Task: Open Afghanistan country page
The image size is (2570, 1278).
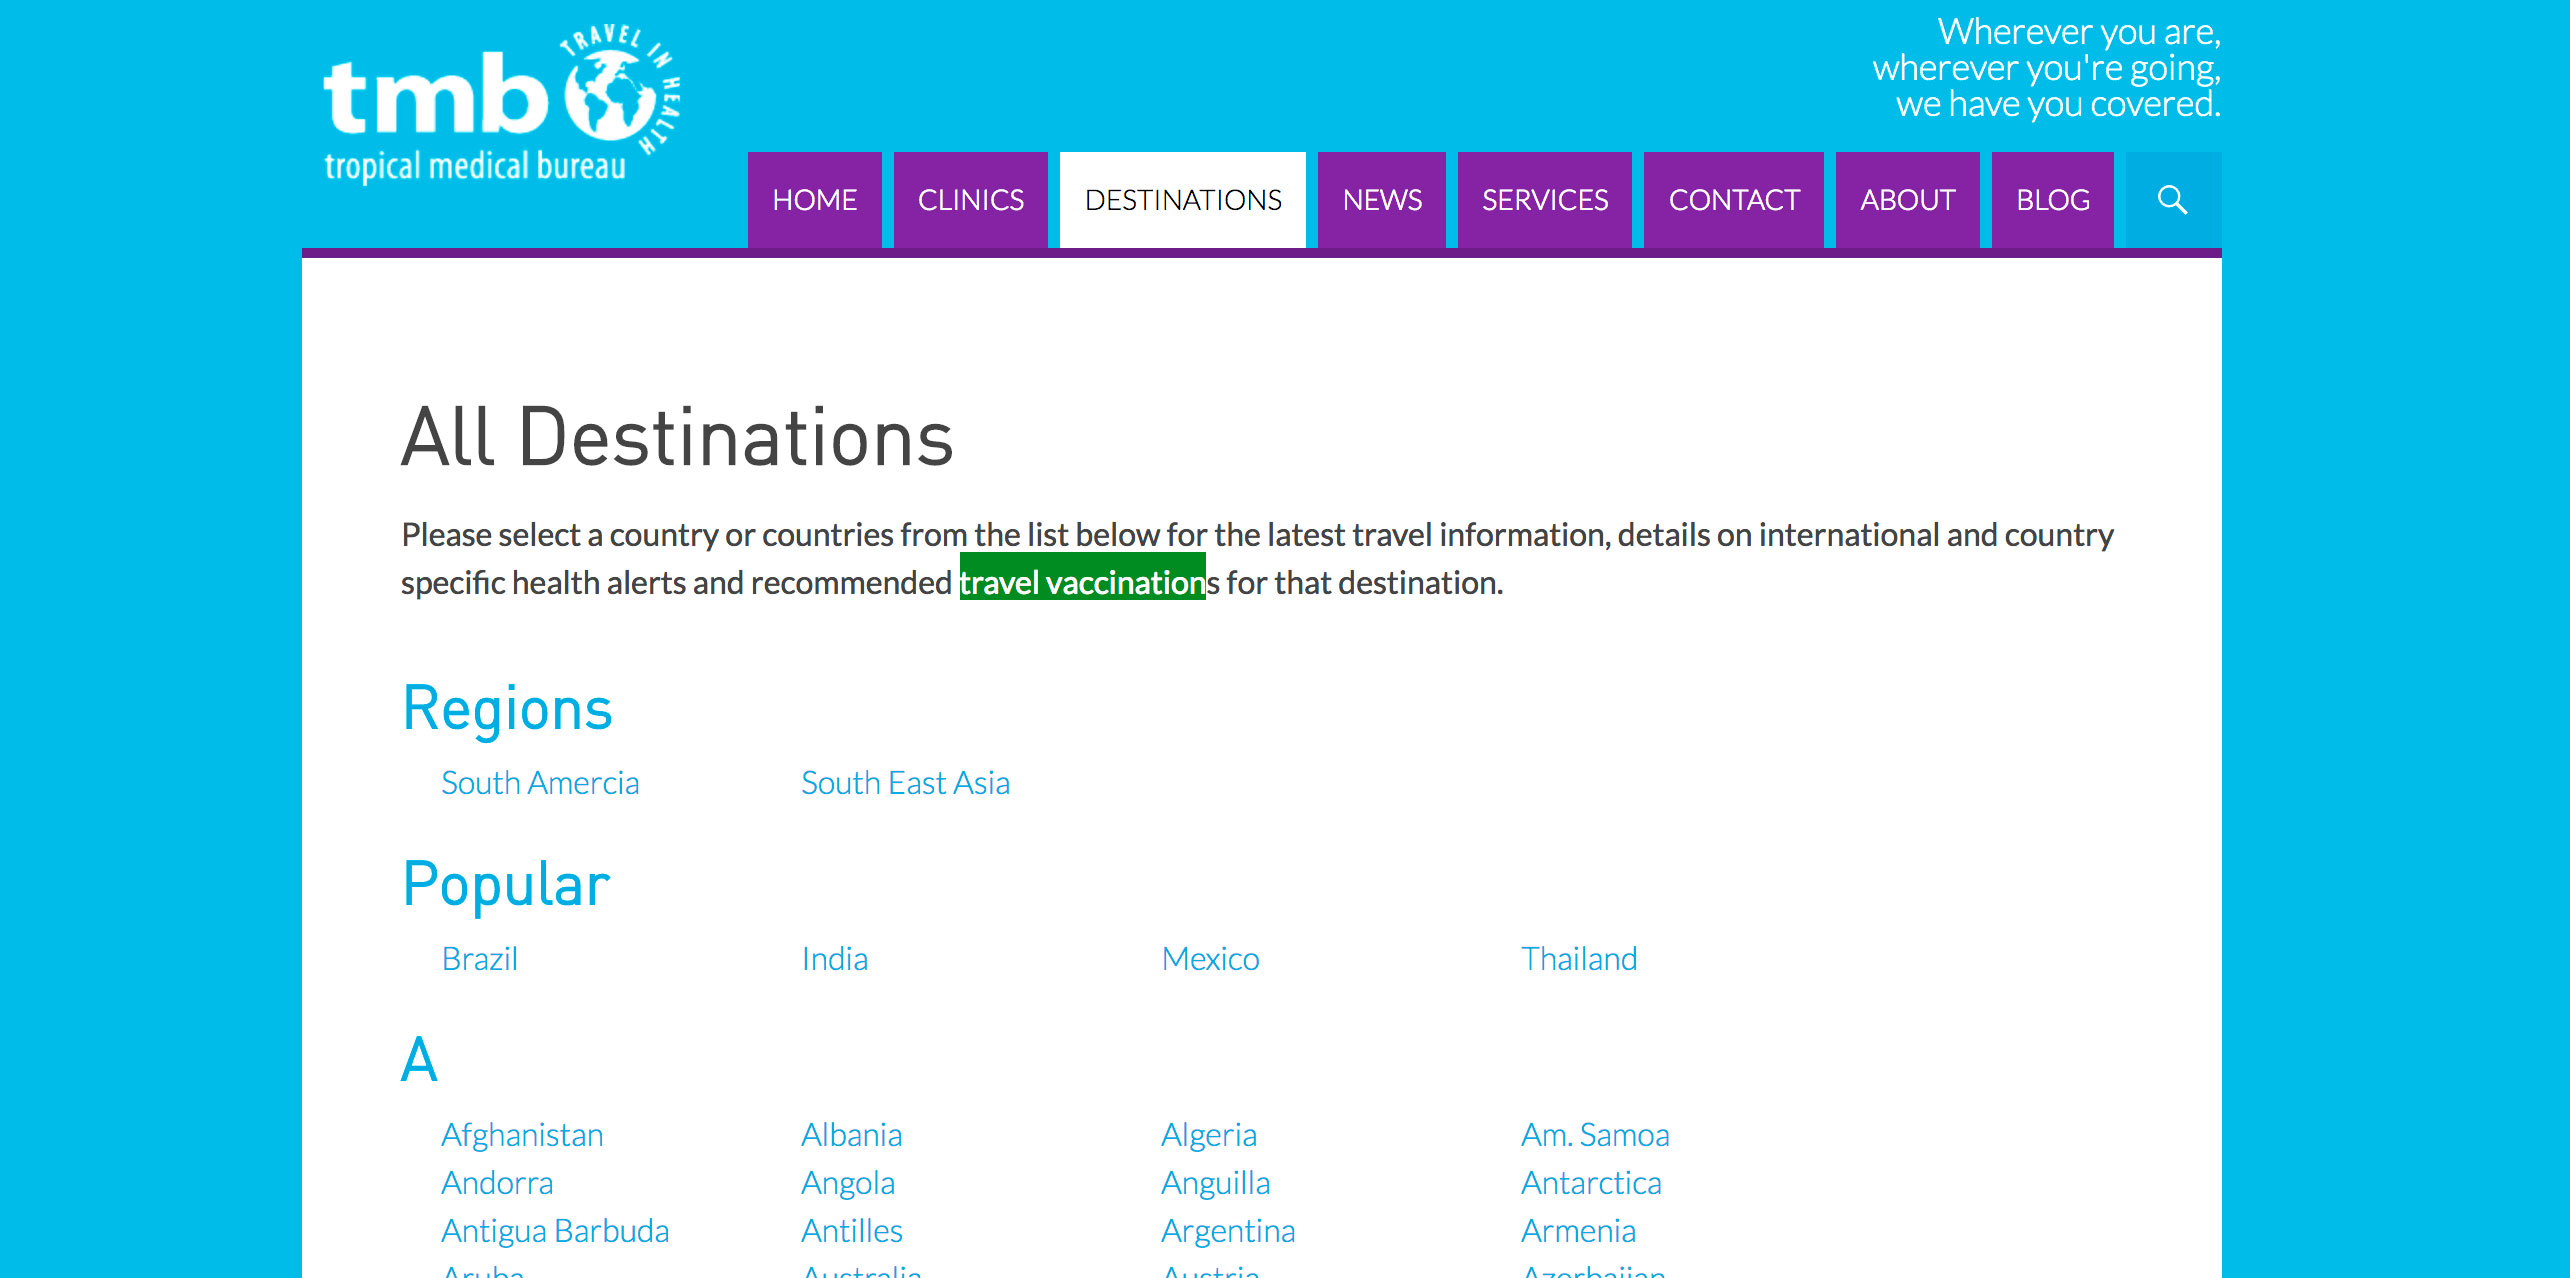Action: coord(522,1135)
